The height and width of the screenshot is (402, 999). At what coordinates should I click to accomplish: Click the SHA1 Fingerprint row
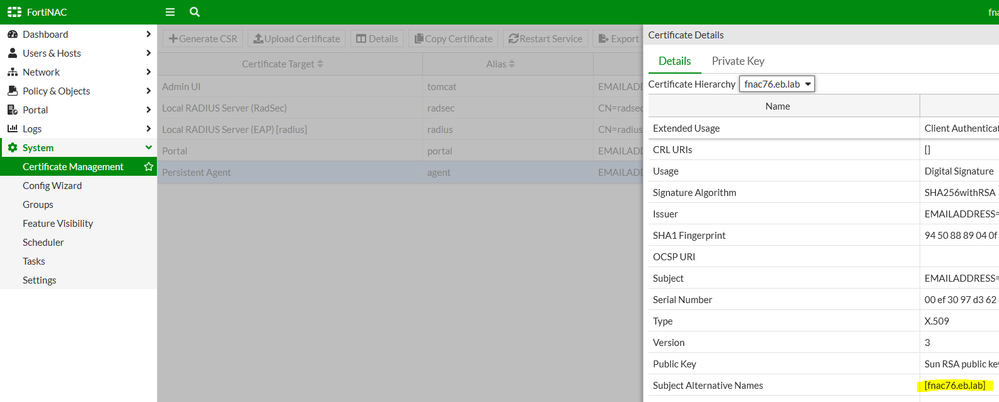click(x=824, y=236)
